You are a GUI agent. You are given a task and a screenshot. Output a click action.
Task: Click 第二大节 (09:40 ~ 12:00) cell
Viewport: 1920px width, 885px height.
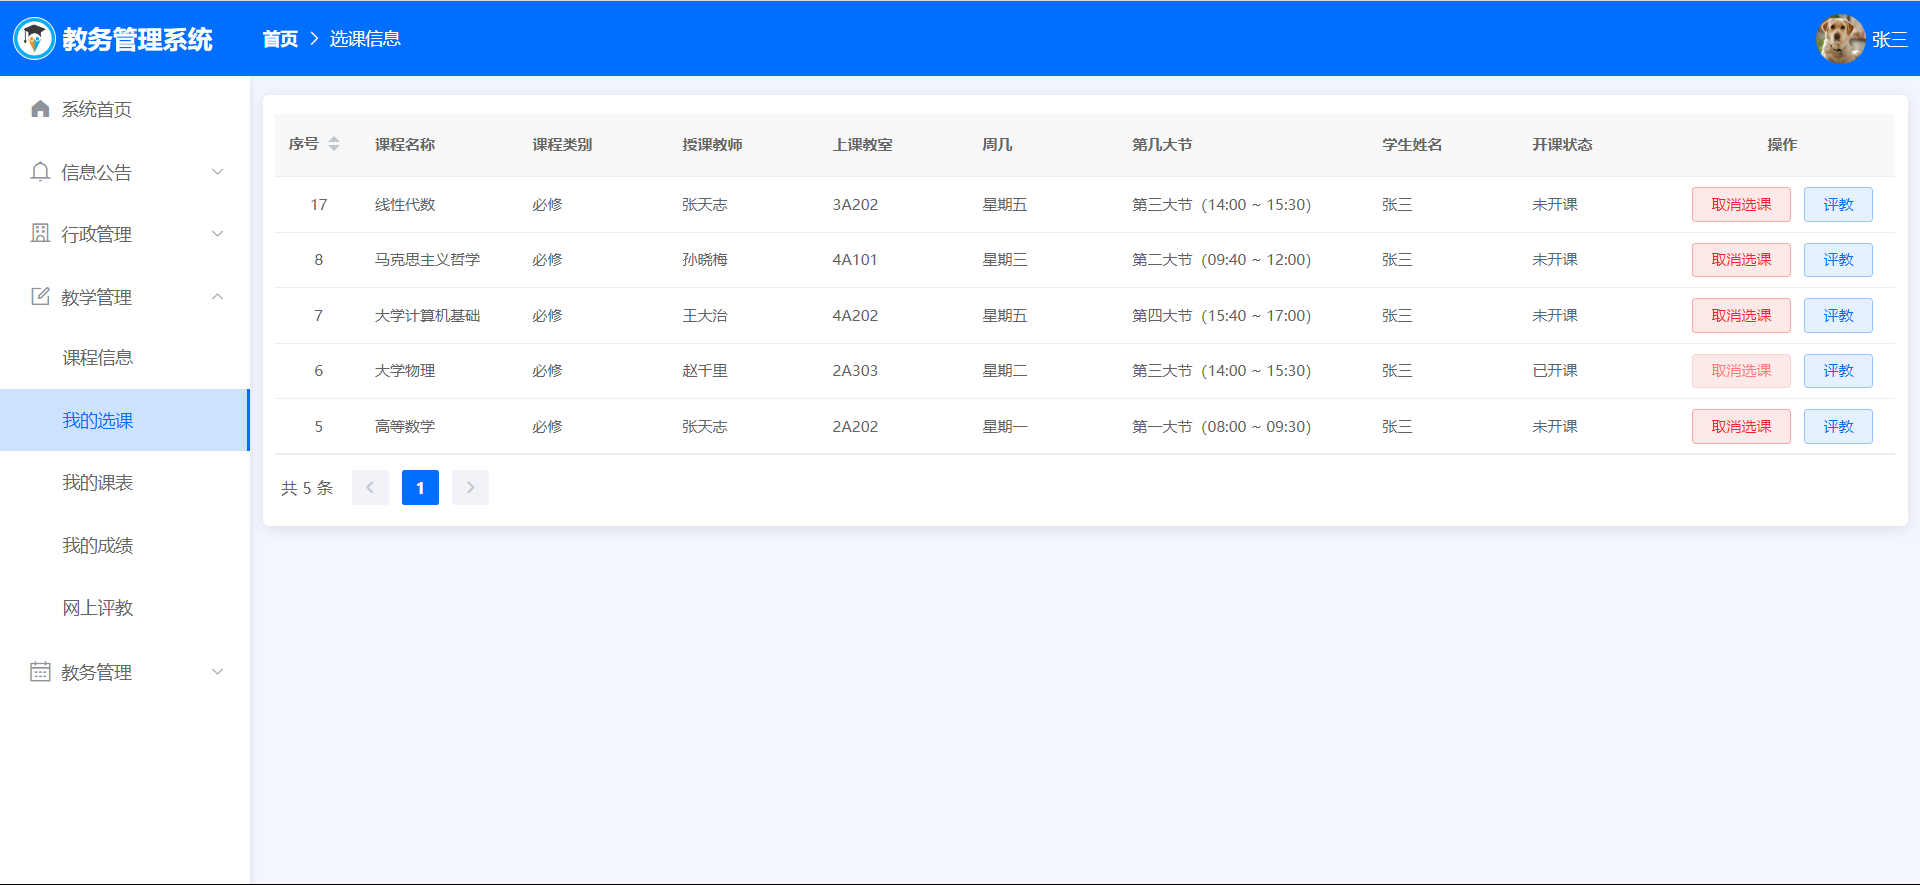pyautogui.click(x=1221, y=260)
